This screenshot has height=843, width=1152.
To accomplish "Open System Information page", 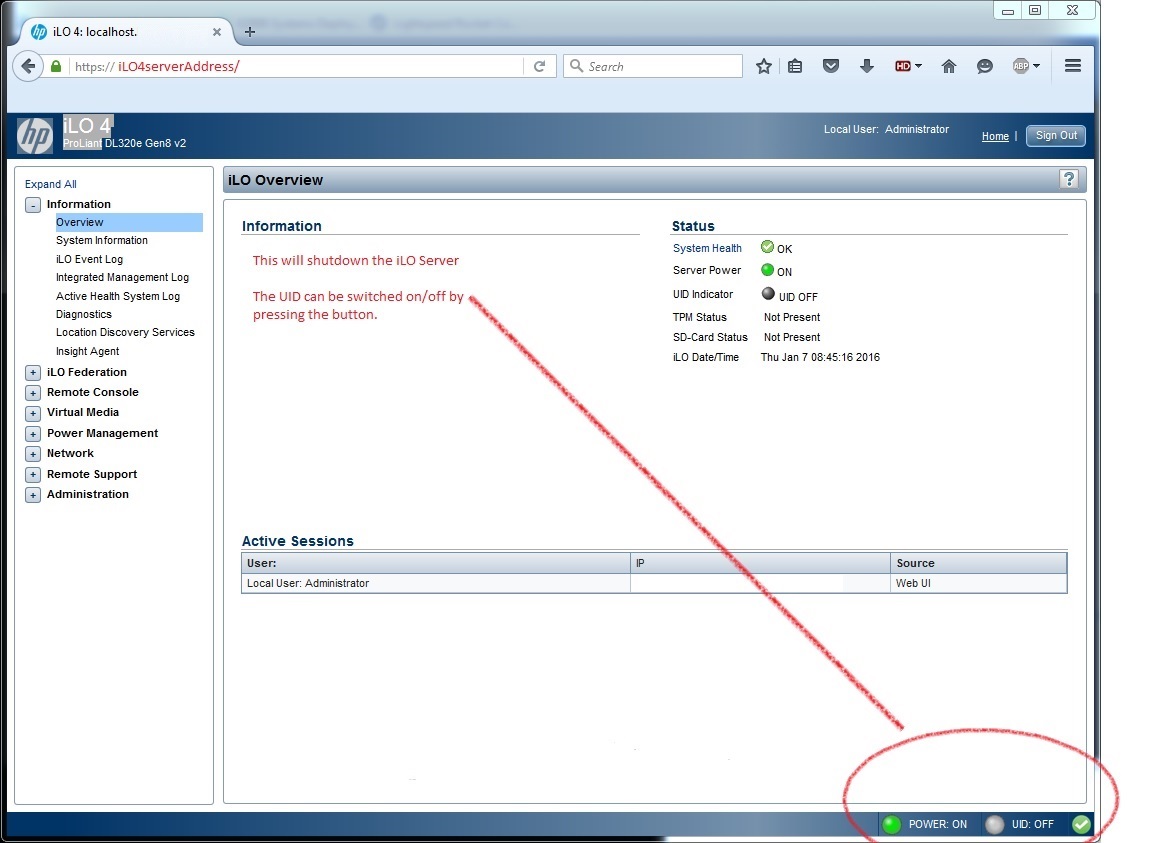I will click(101, 240).
